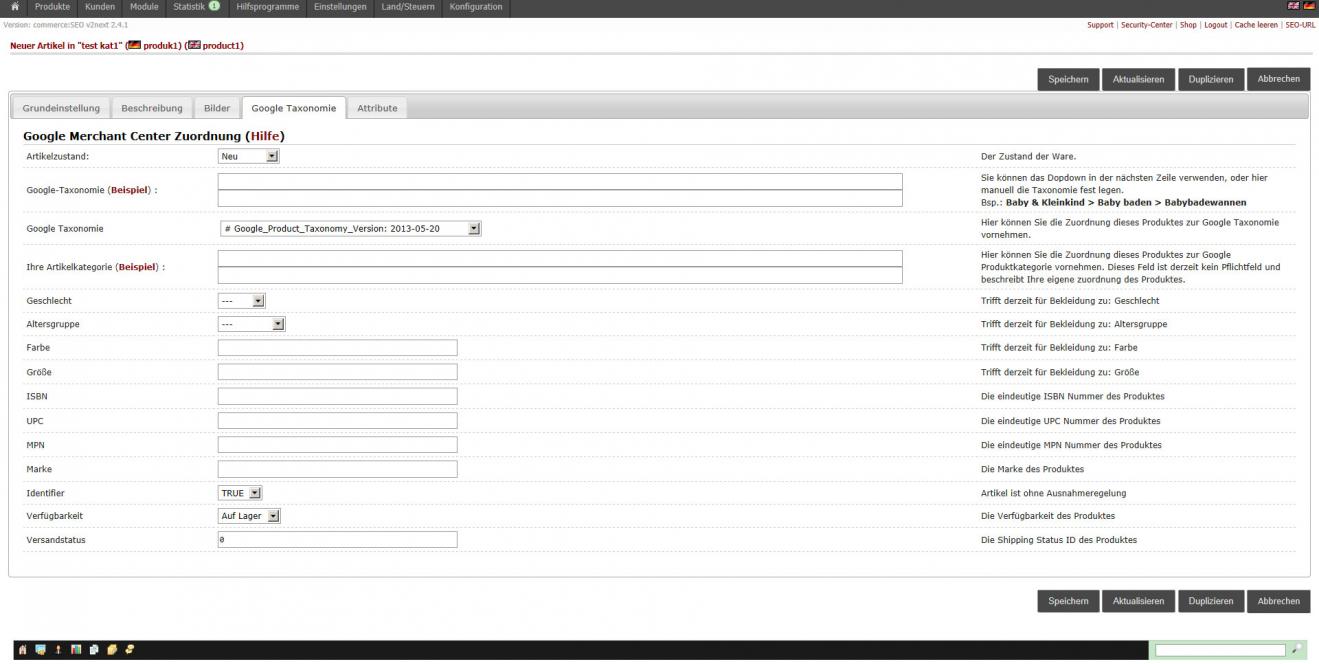Click the house icon in bottom toolbar
This screenshot has height=664, width=1319.
point(21,650)
